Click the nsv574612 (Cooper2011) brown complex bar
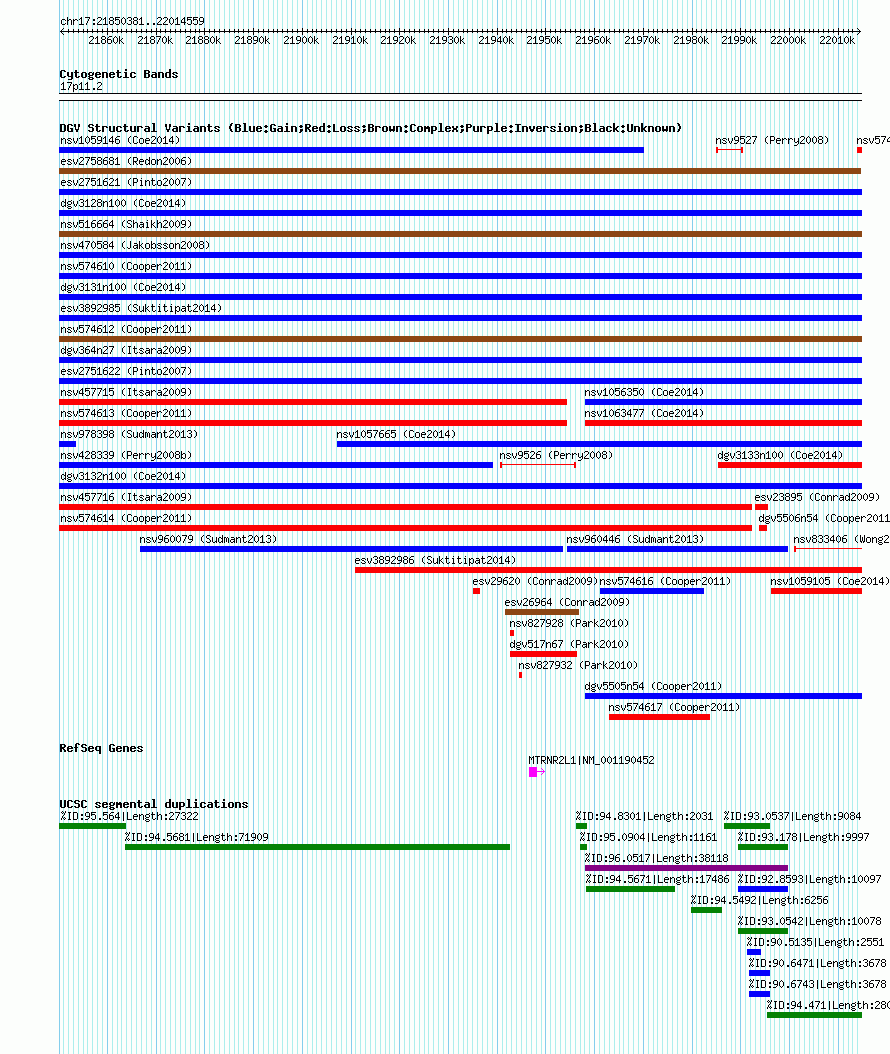The width and height of the screenshot is (890, 1054). coord(460,339)
